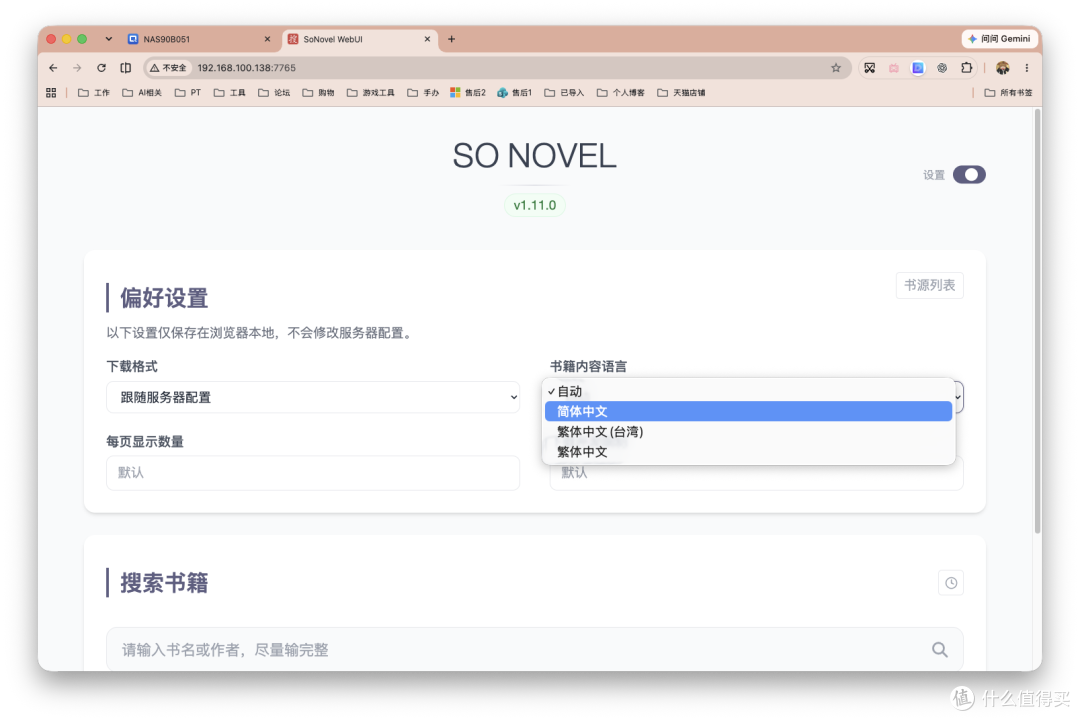
Task: Click the book search input field
Action: 534,649
